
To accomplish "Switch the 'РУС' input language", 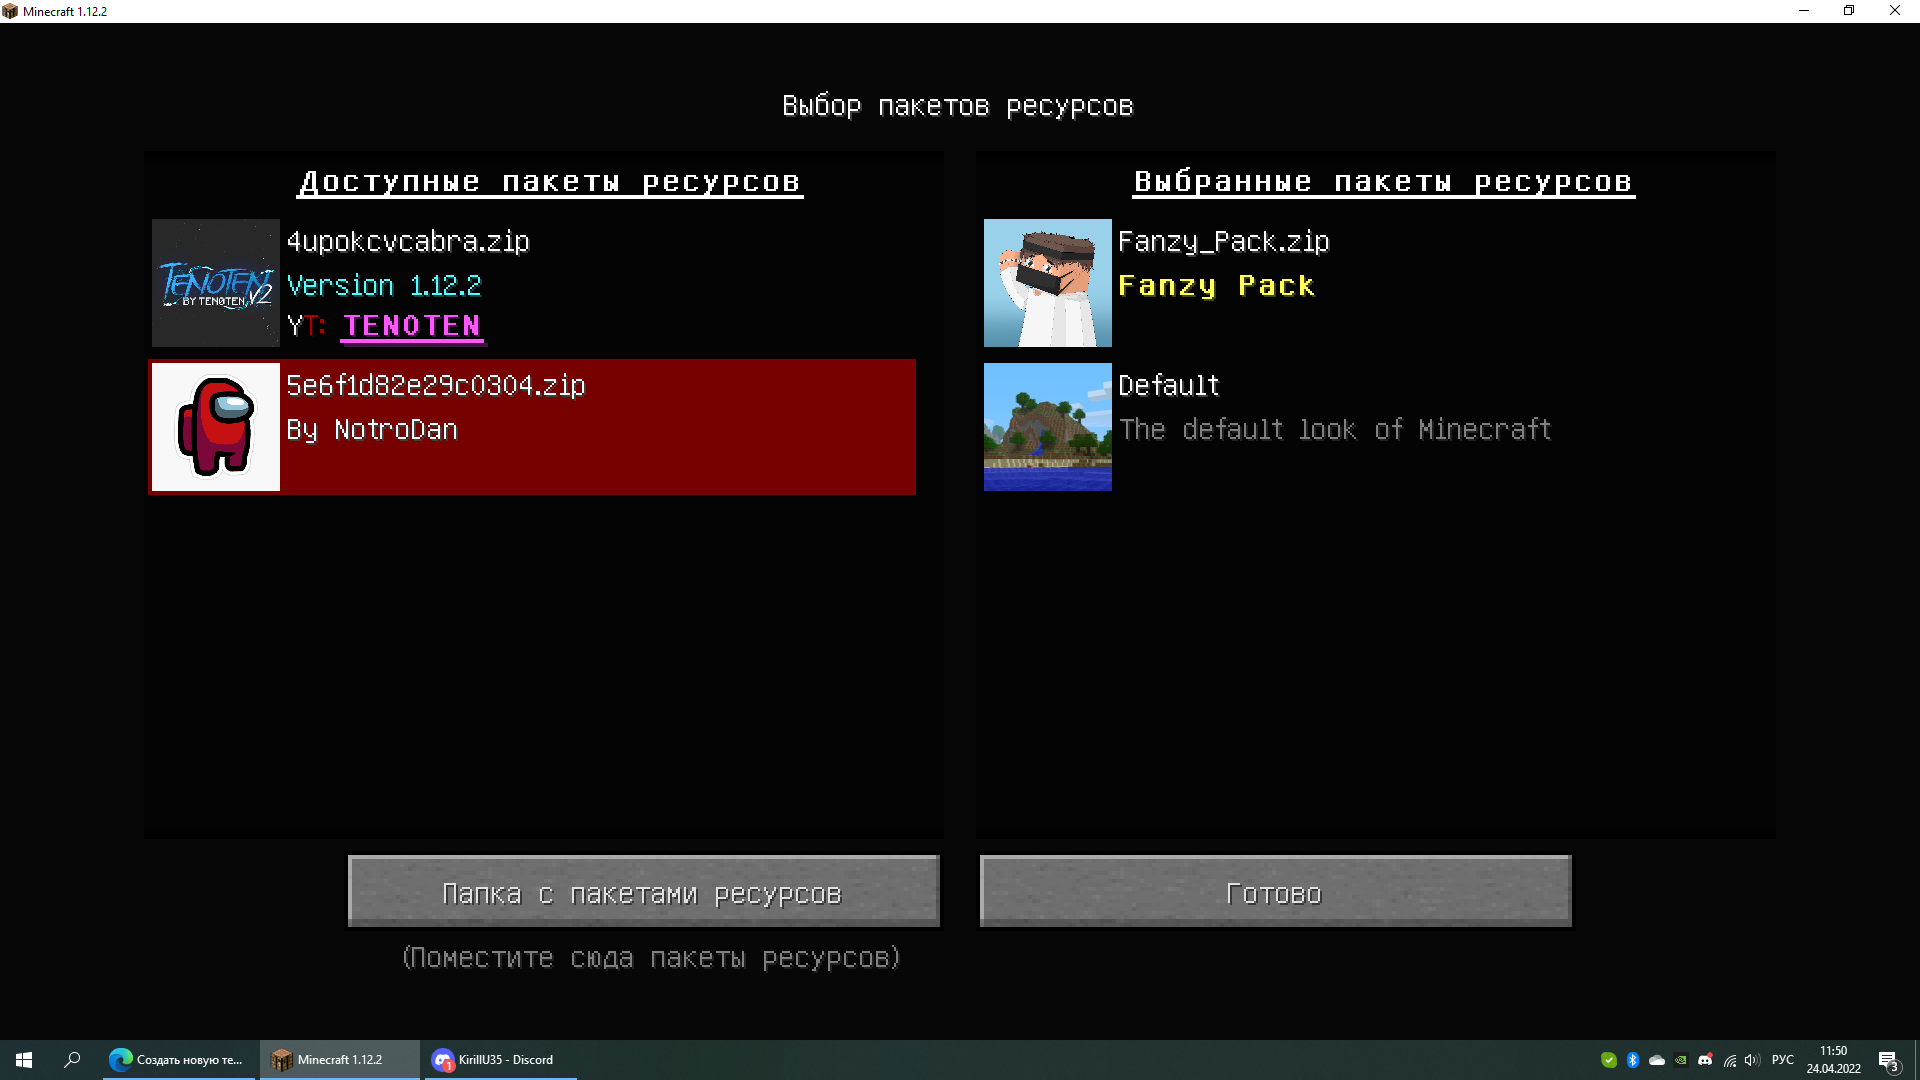I will pyautogui.click(x=1783, y=1060).
